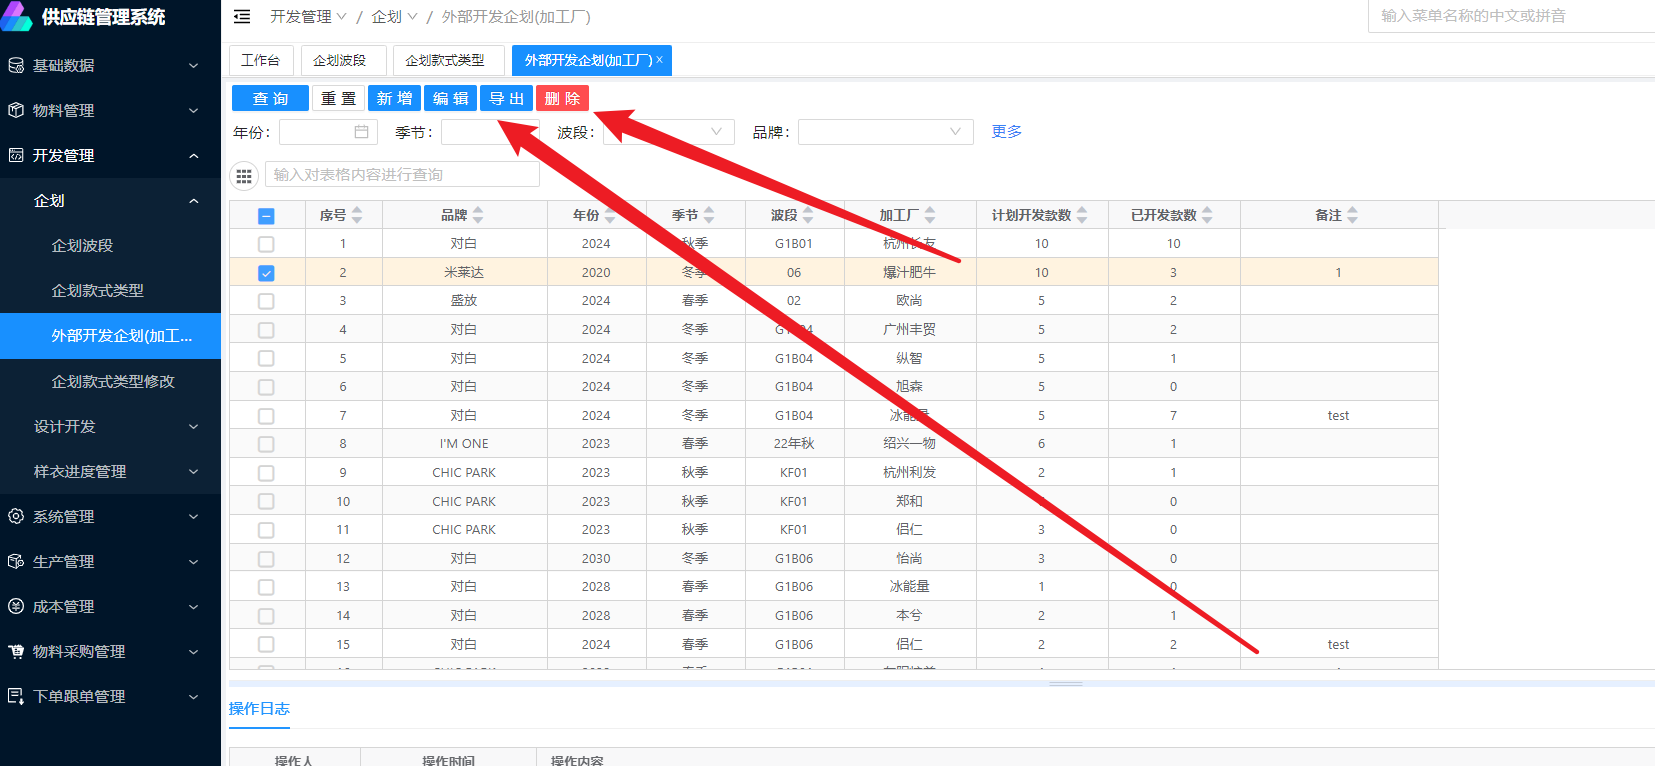Screen dimensions: 1655x766
Task: Click the calendar icon in the 年份 field
Action: [x=361, y=132]
